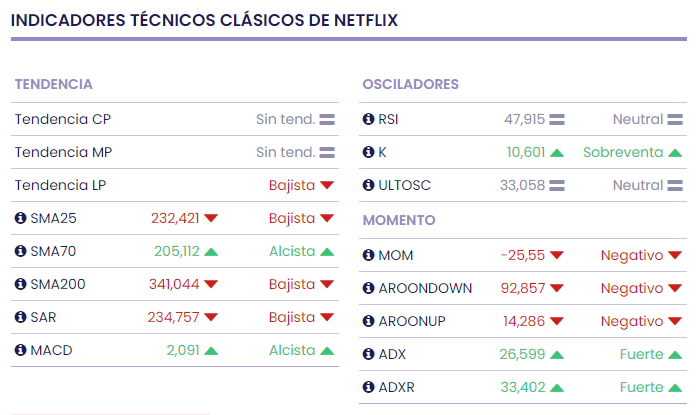Click neutral equals icon in Tendencia CP row
This screenshot has height=415, width=697.
tap(327, 120)
